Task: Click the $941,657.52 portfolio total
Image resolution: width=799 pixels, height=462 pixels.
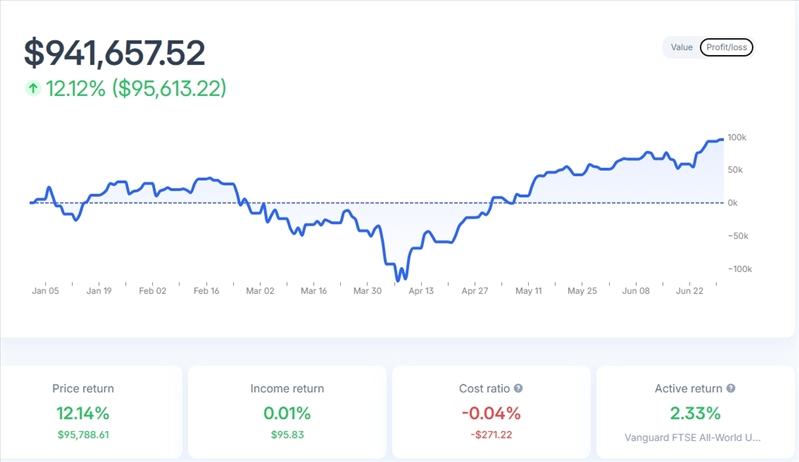Action: pyautogui.click(x=115, y=52)
